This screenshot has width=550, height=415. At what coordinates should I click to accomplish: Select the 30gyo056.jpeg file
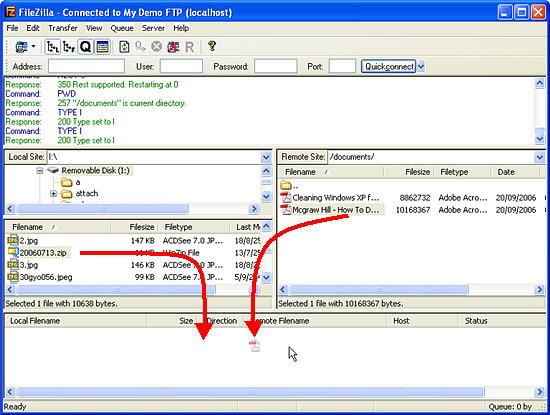46,277
